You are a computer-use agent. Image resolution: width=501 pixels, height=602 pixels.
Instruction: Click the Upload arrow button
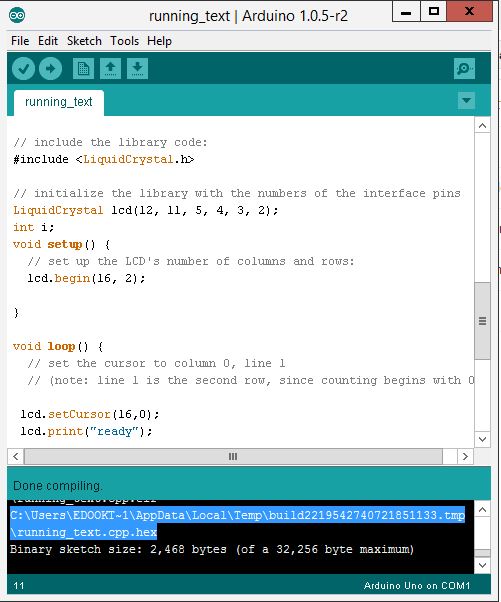pos(50,69)
